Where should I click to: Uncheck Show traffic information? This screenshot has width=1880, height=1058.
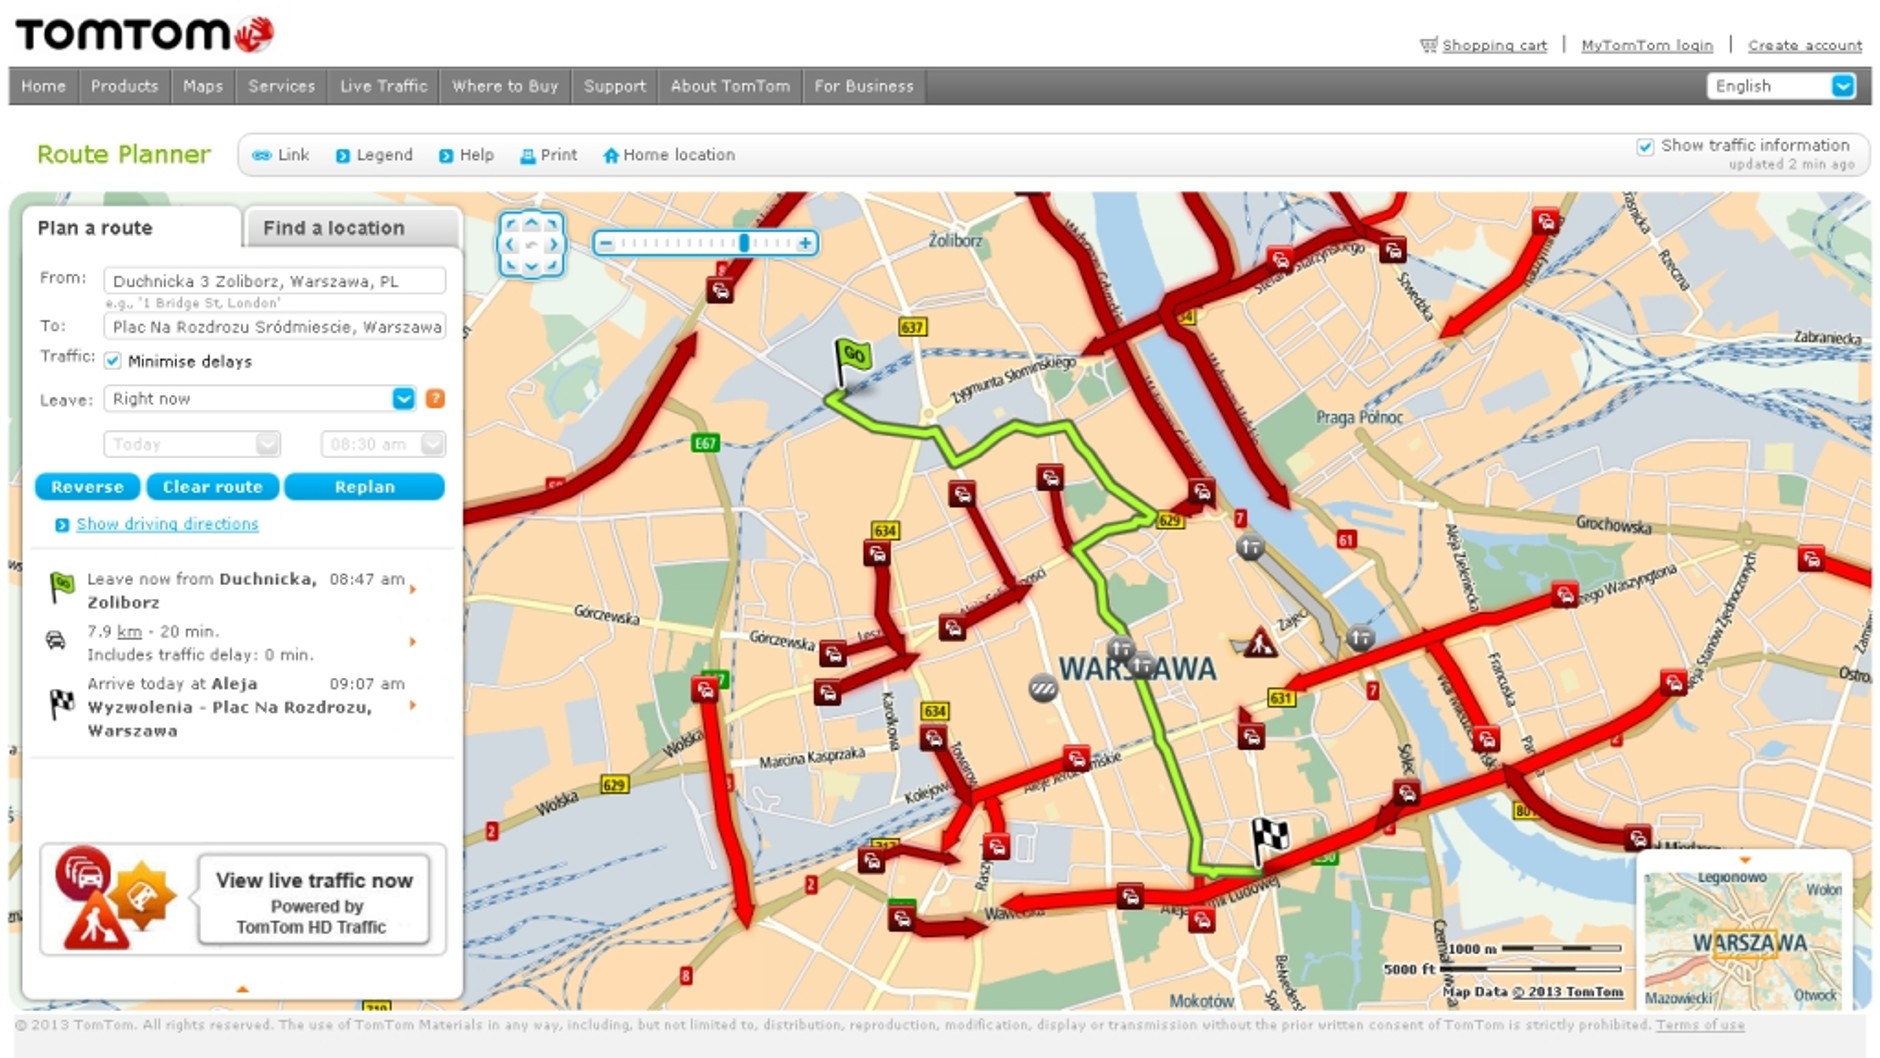1645,144
